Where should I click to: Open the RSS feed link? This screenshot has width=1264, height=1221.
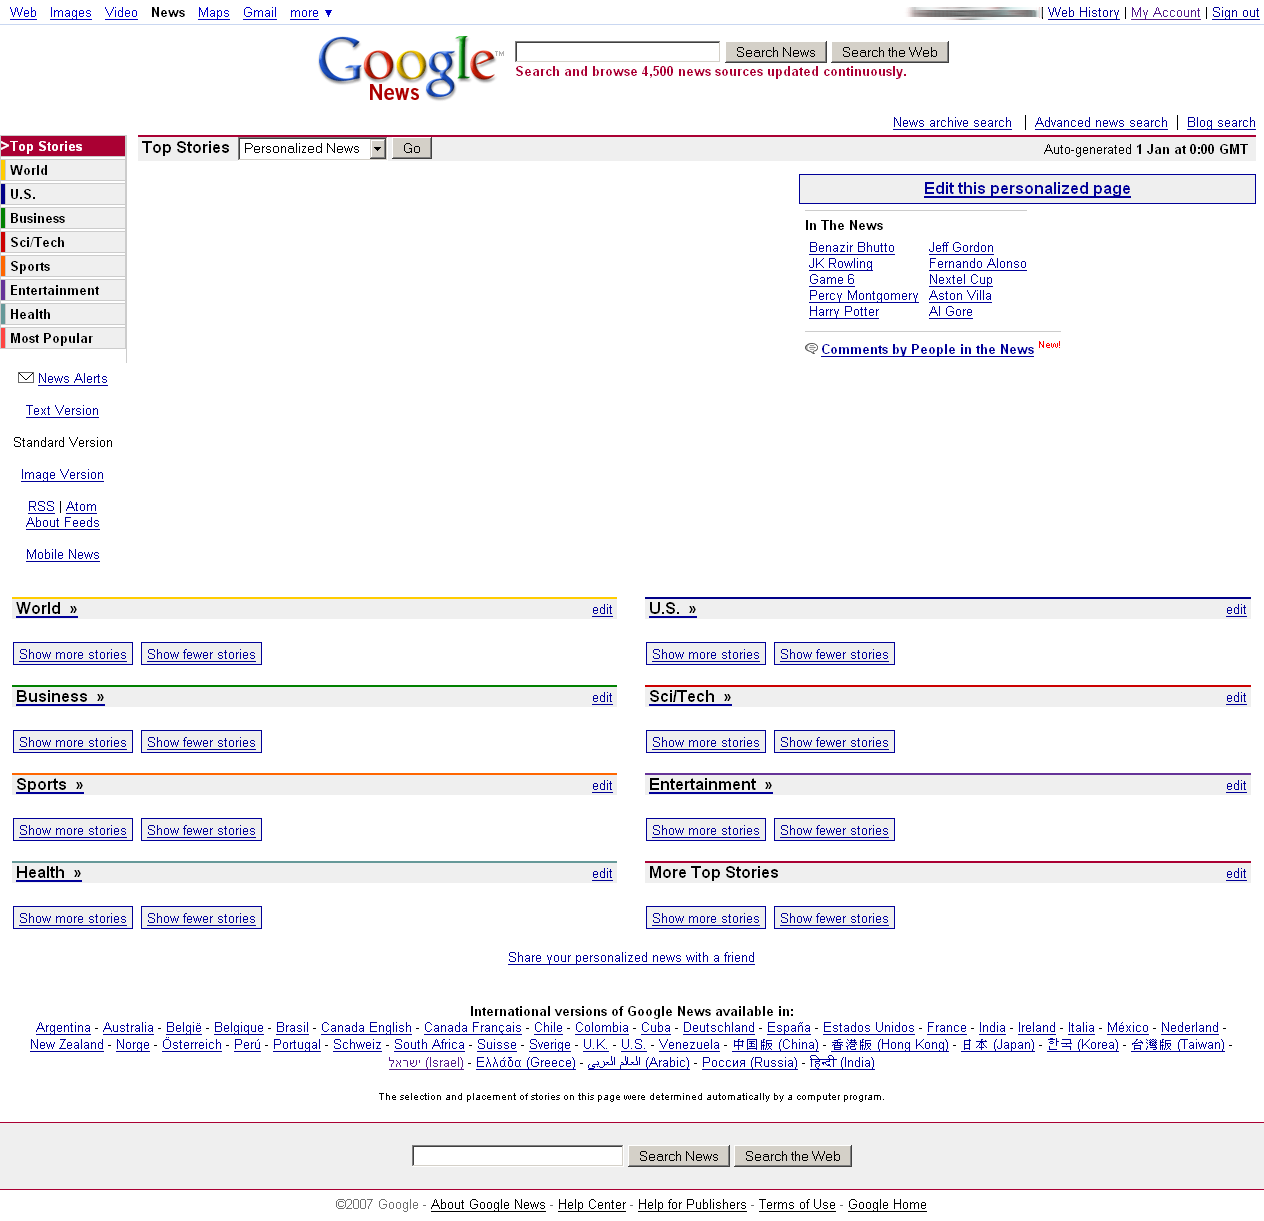tap(41, 507)
